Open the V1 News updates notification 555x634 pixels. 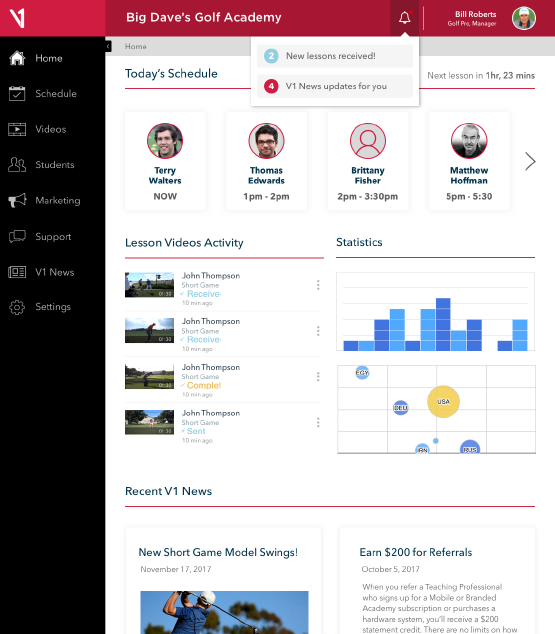pyautogui.click(x=335, y=86)
